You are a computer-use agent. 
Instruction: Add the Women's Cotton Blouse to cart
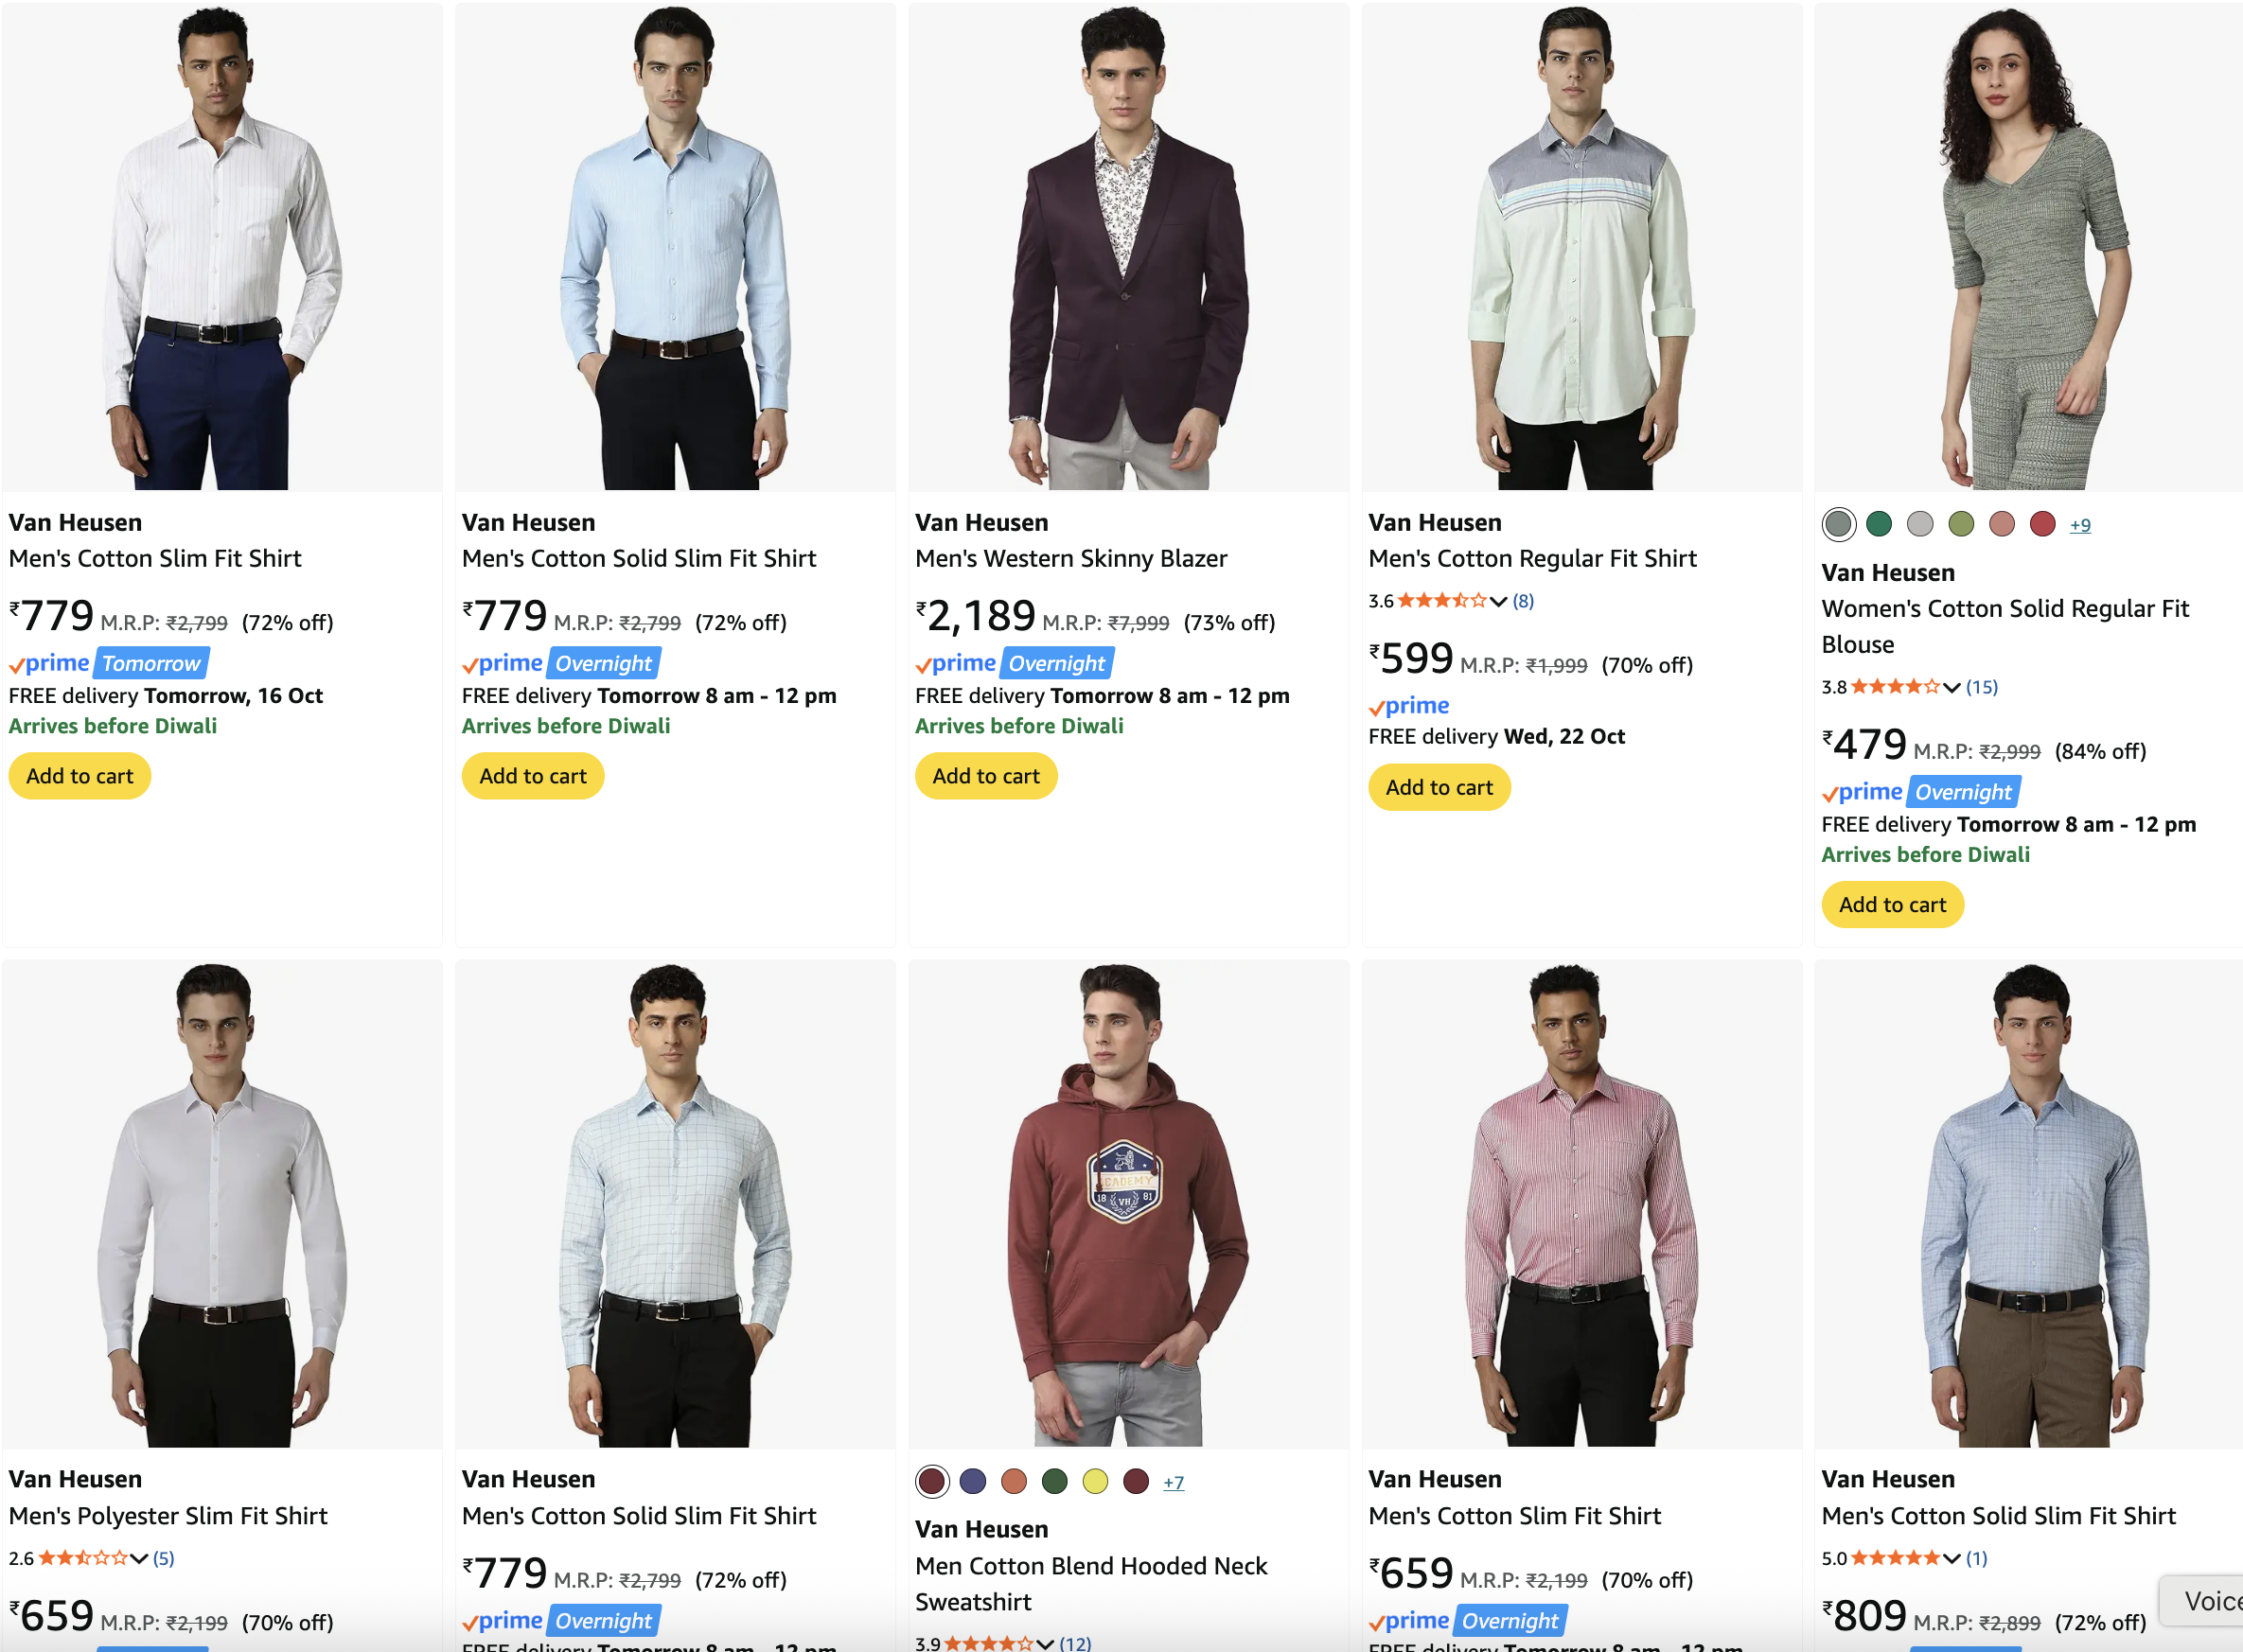(1892, 905)
